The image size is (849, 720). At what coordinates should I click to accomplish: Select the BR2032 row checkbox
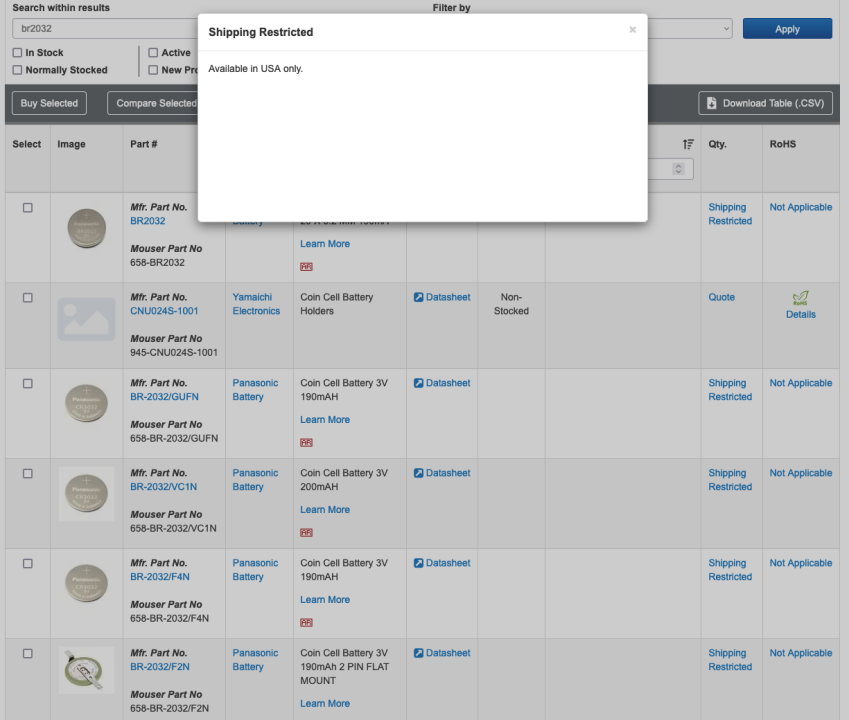pos(28,208)
